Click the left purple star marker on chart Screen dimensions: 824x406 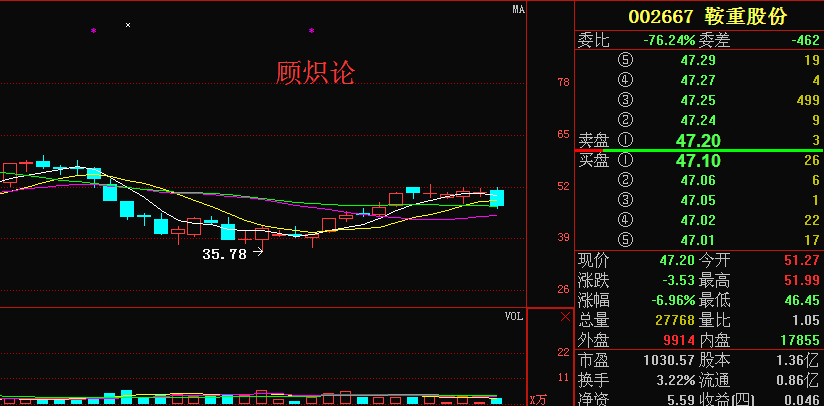click(x=94, y=31)
